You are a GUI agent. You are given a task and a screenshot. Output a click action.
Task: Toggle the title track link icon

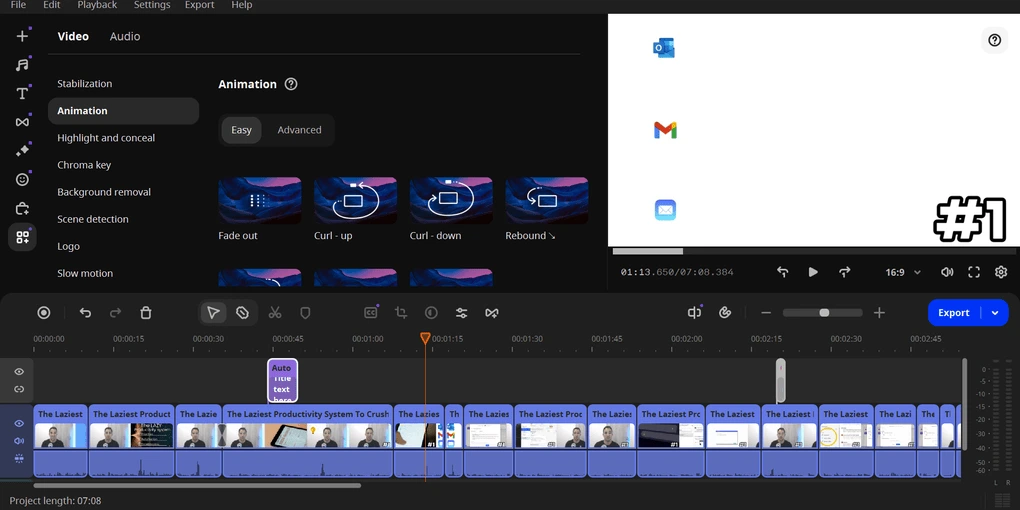pos(19,389)
